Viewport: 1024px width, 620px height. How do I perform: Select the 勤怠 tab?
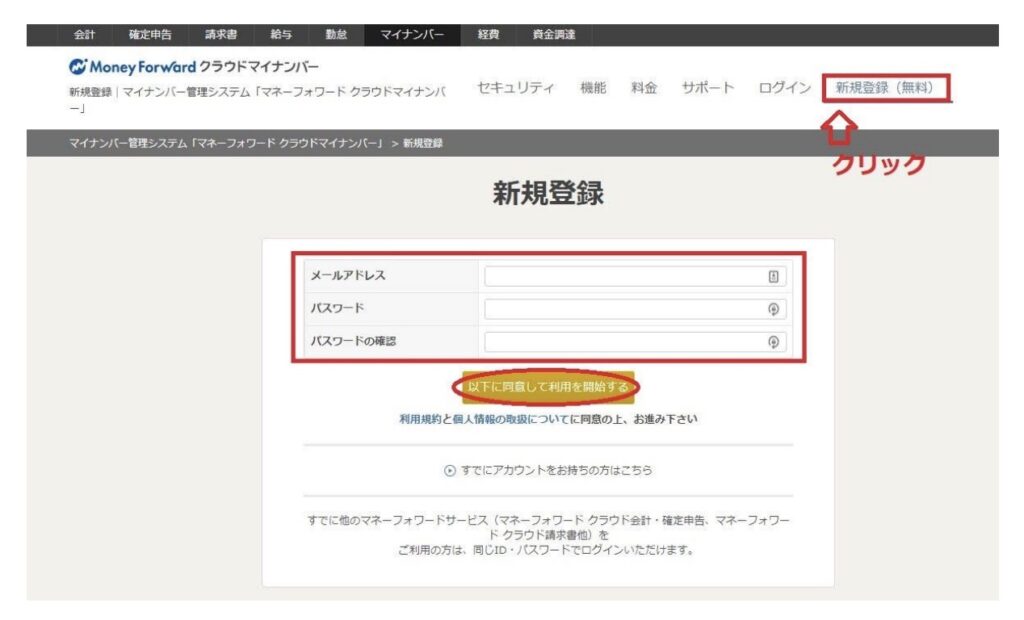click(336, 35)
